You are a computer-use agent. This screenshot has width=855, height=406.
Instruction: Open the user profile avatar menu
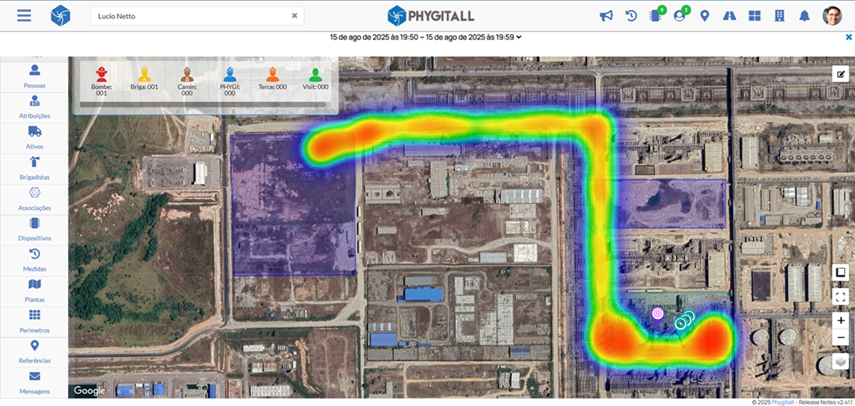pyautogui.click(x=832, y=16)
